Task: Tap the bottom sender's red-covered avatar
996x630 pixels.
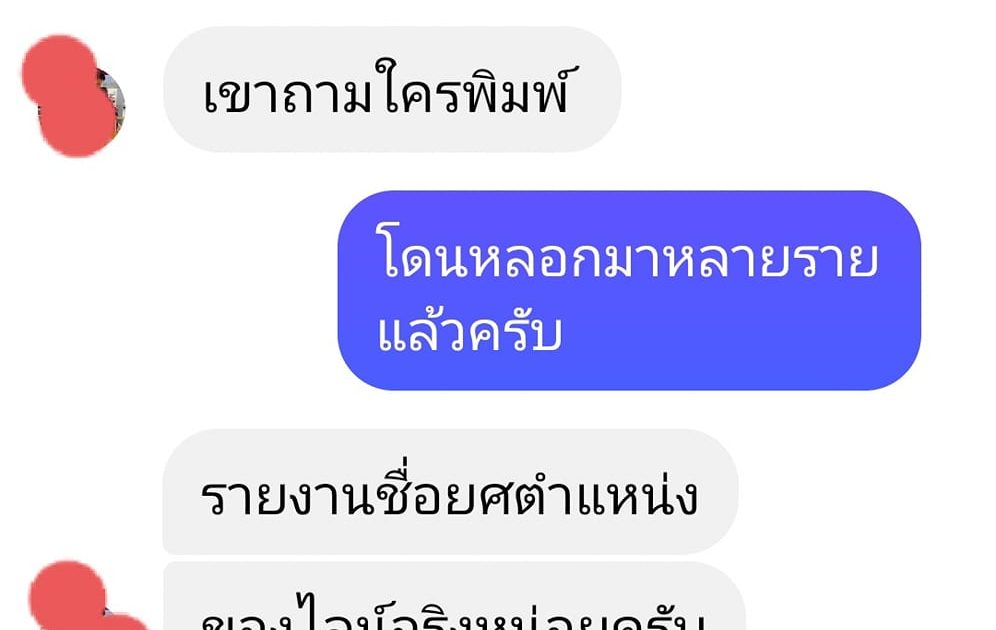Action: [83, 597]
